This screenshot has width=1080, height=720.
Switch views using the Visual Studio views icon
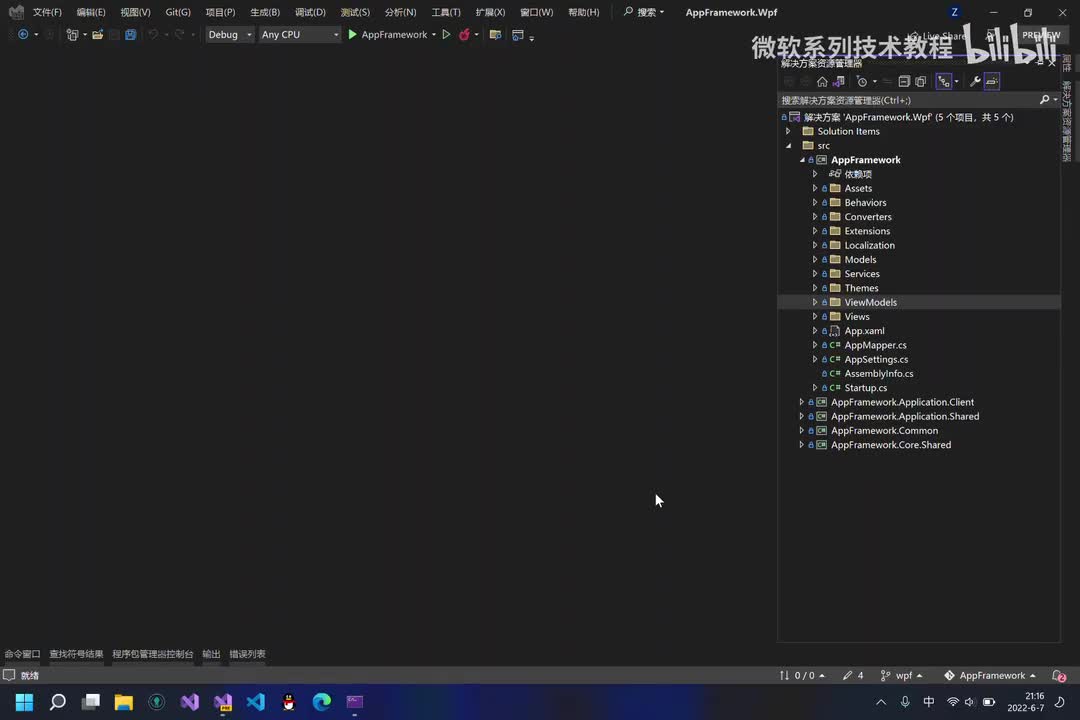[838, 82]
